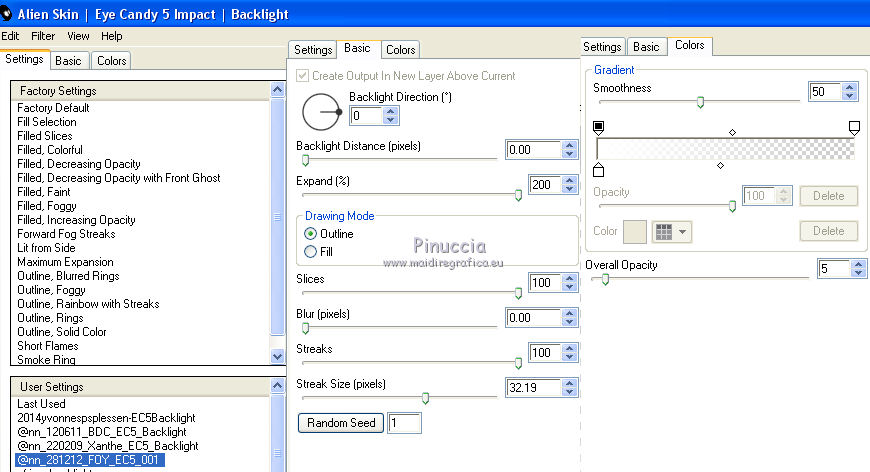This screenshot has height=472, width=870.
Task: Click the Streak Size value field
Action: click(534, 388)
